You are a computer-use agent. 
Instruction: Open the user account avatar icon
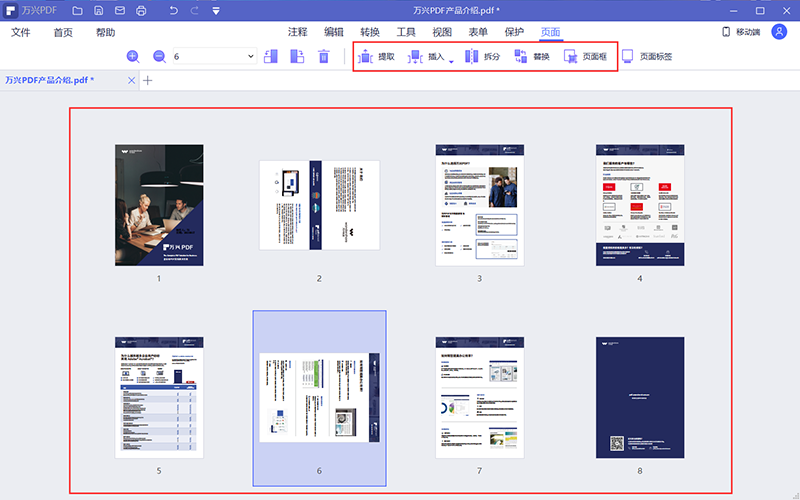(779, 32)
